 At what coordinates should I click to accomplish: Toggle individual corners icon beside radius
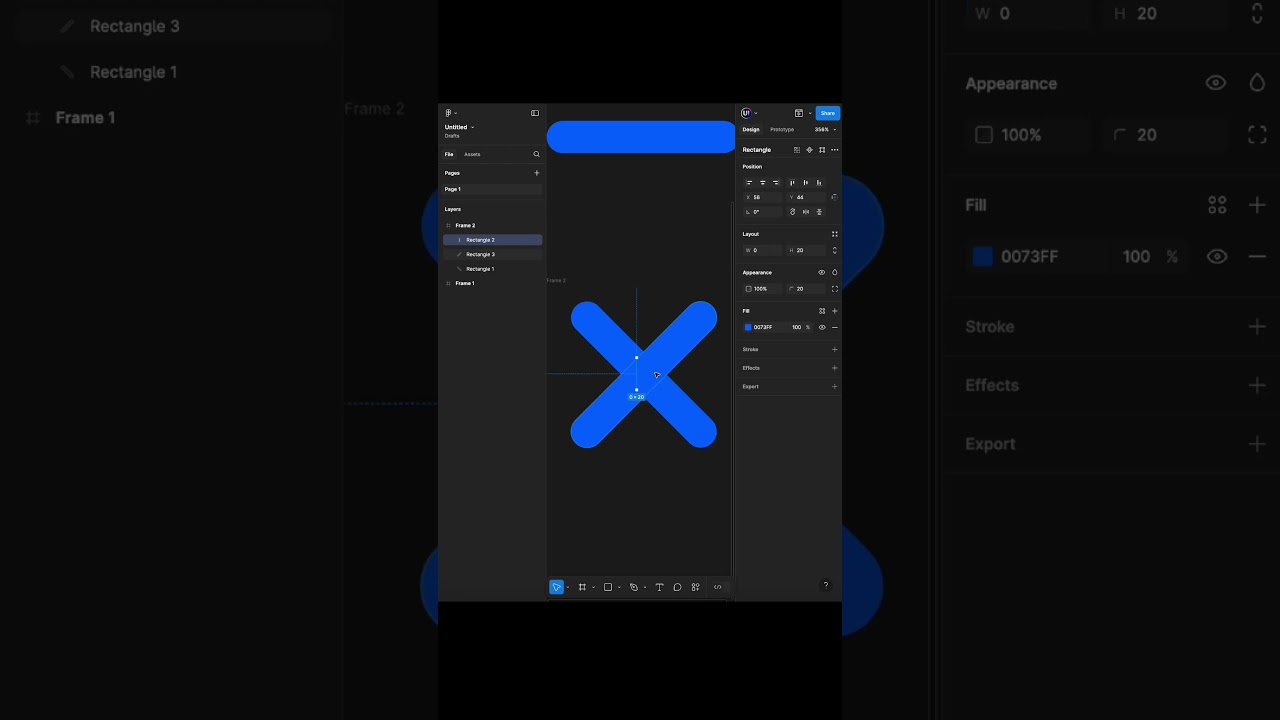(x=834, y=289)
